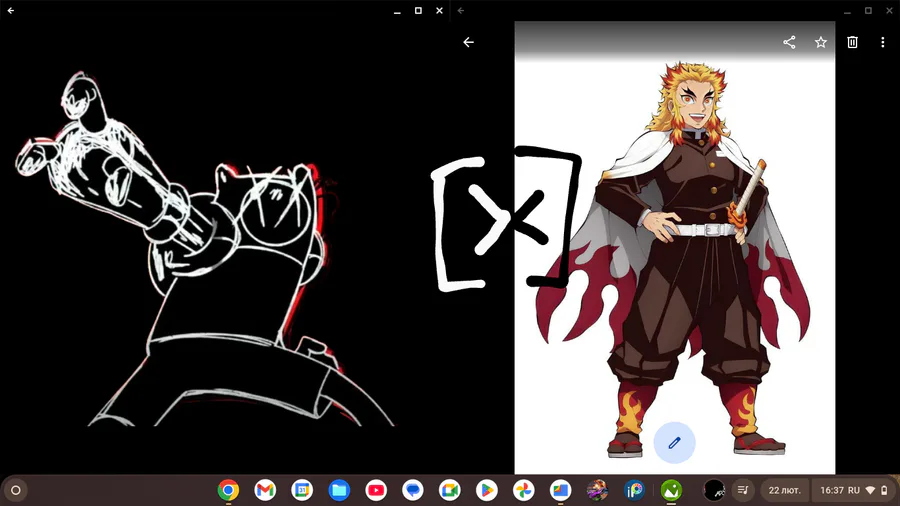Viewport: 900px width, 506px height.
Task: Close the right gallery window
Action: 889,10
